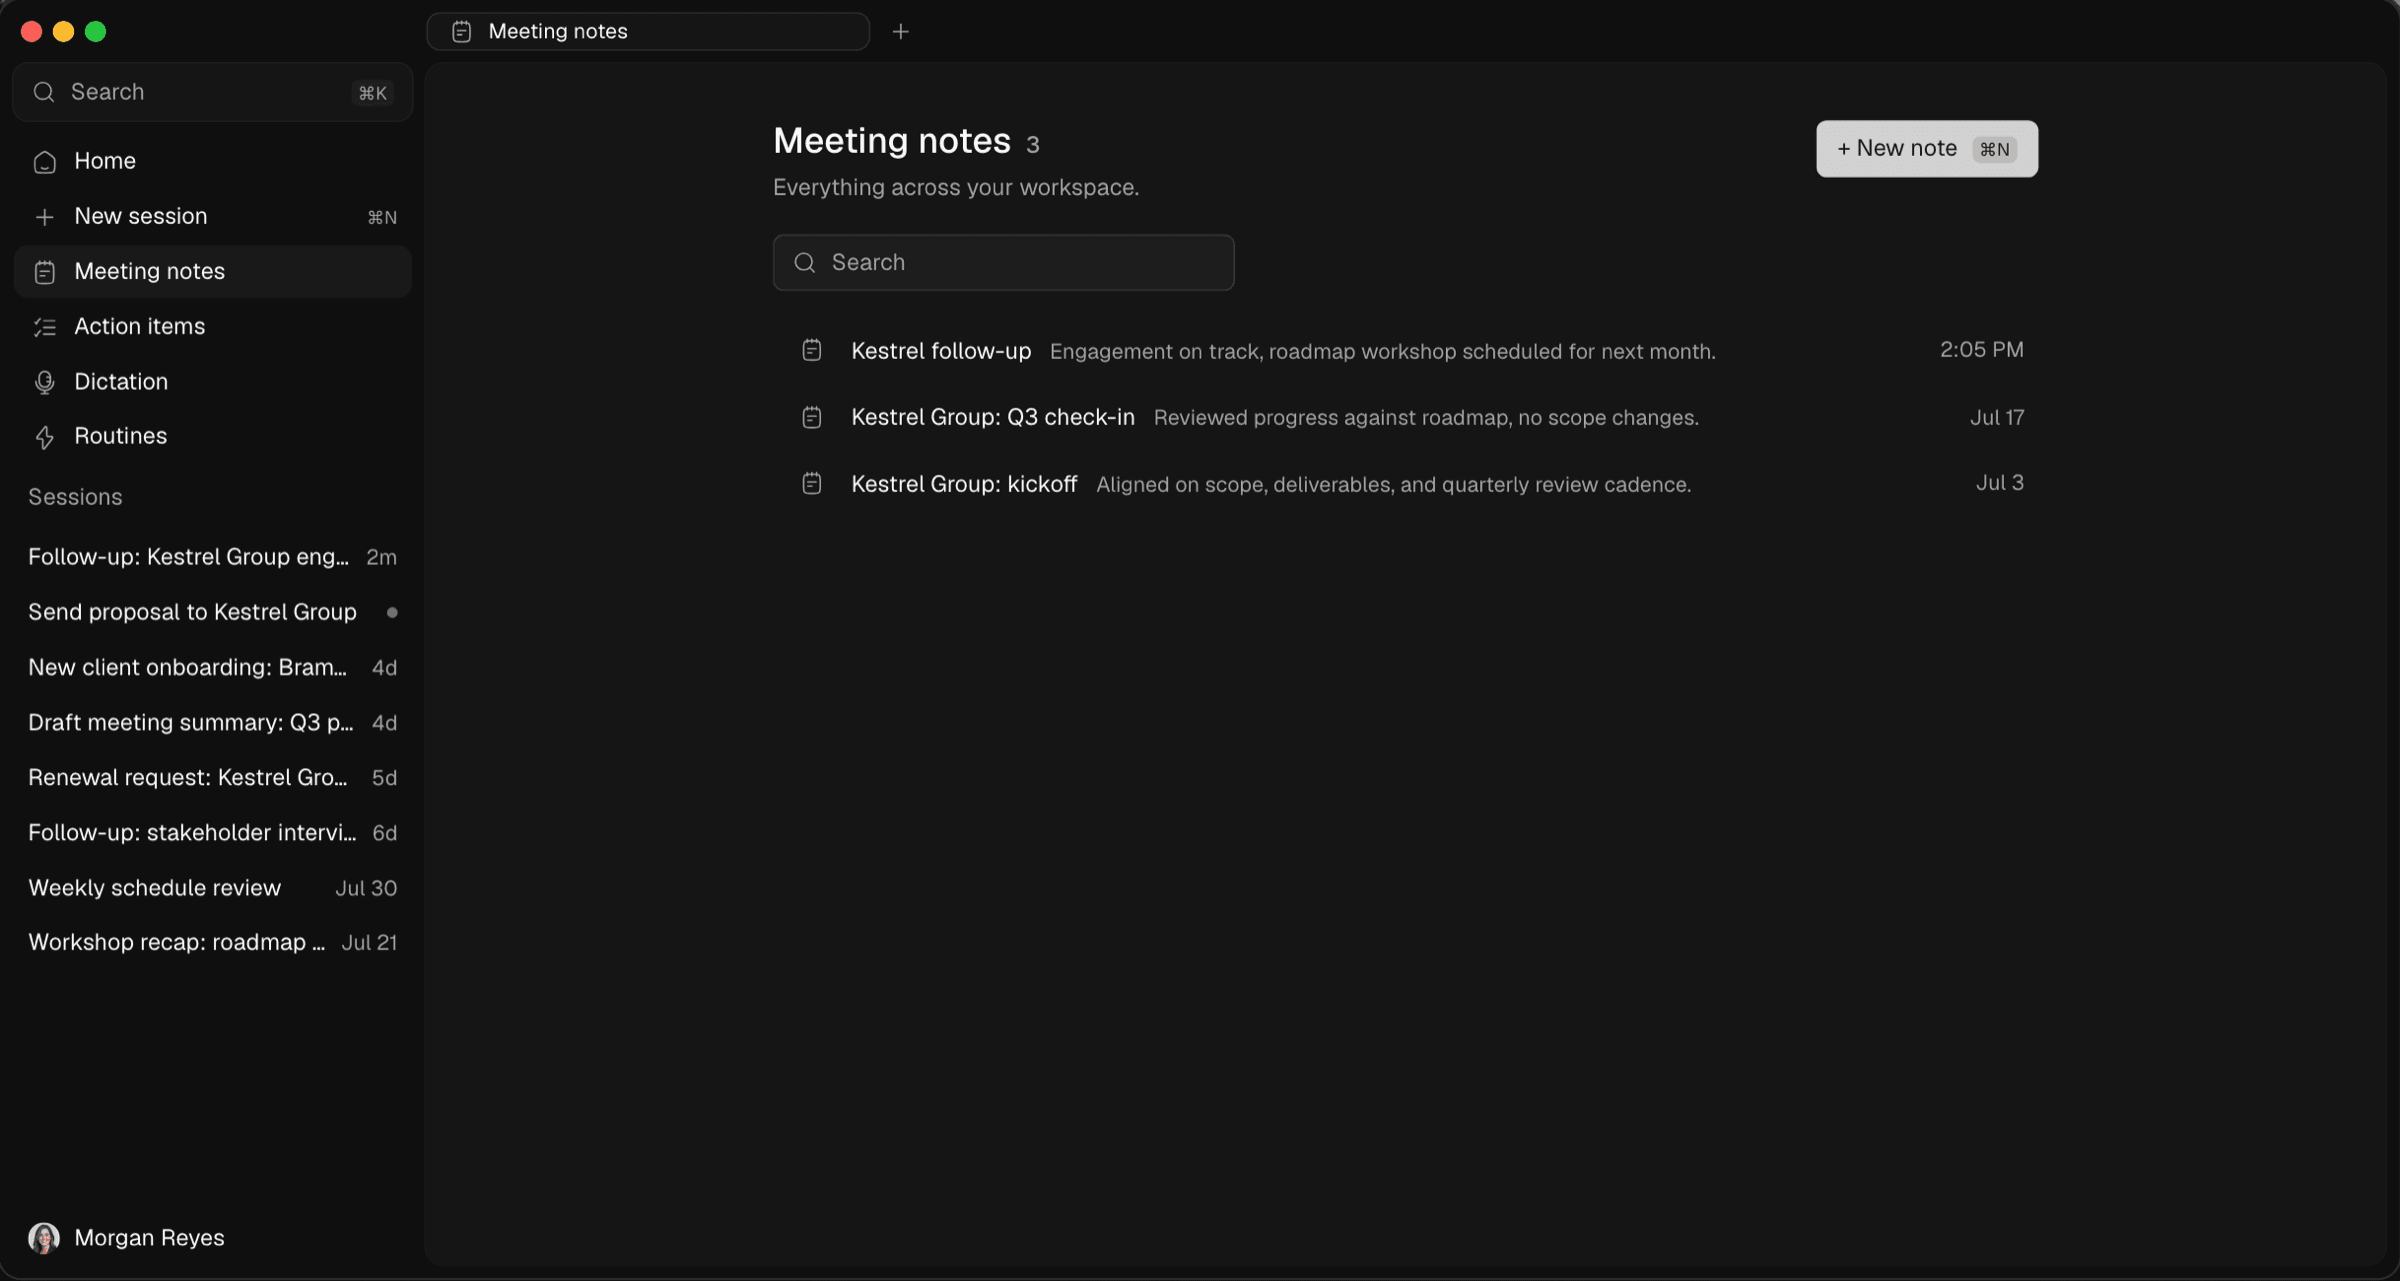
Task: Click the magnifier icon in notes search field
Action: (x=804, y=263)
